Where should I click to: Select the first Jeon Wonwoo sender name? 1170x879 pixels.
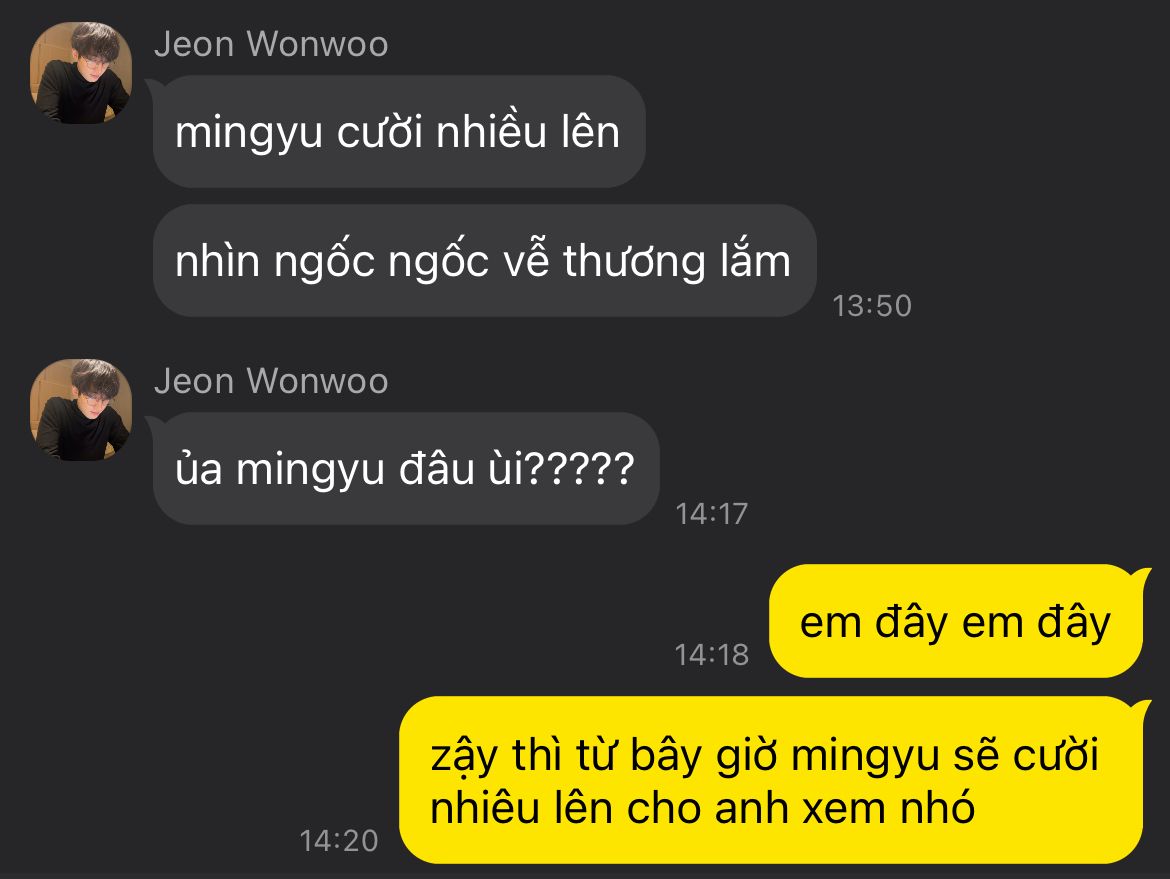pos(271,44)
